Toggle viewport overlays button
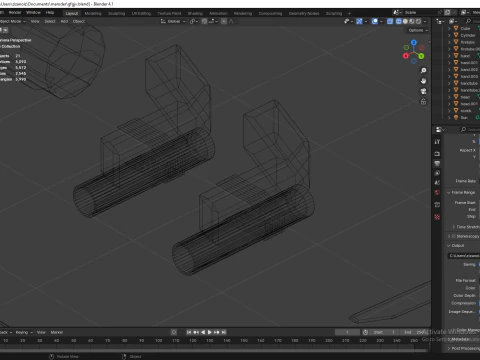 tap(375, 21)
